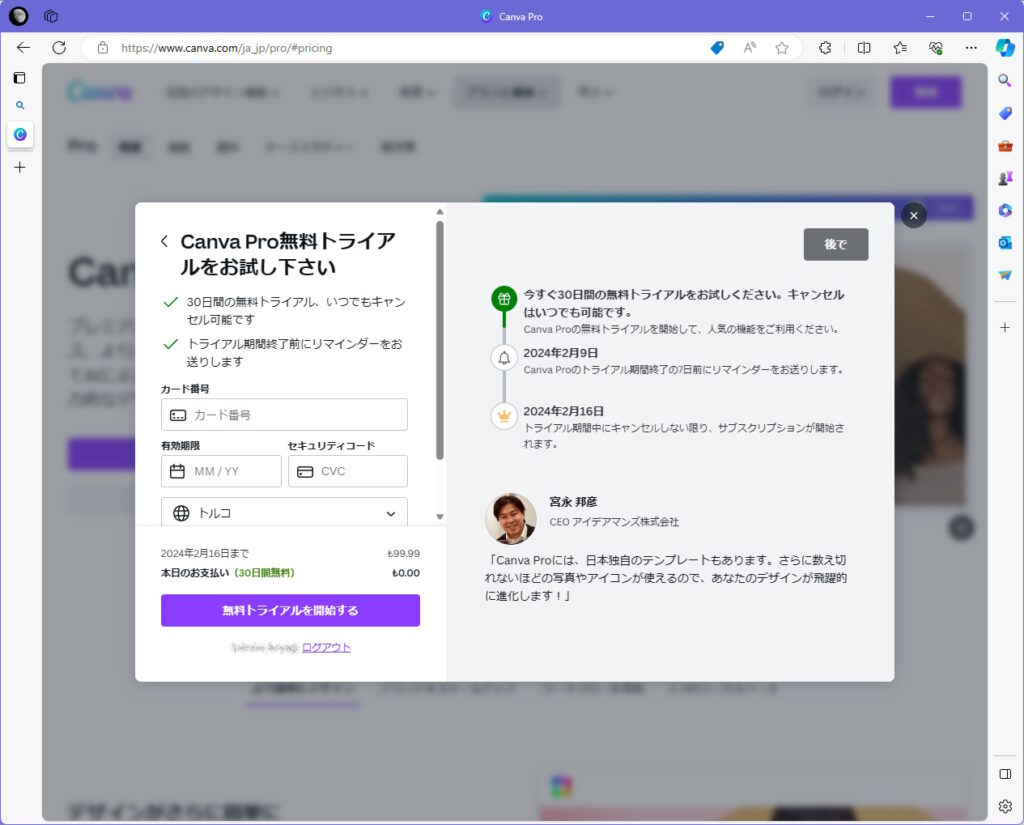The image size is (1024, 825).
Task: Start trial with 無料トライアルを開始する button
Action: 291,611
